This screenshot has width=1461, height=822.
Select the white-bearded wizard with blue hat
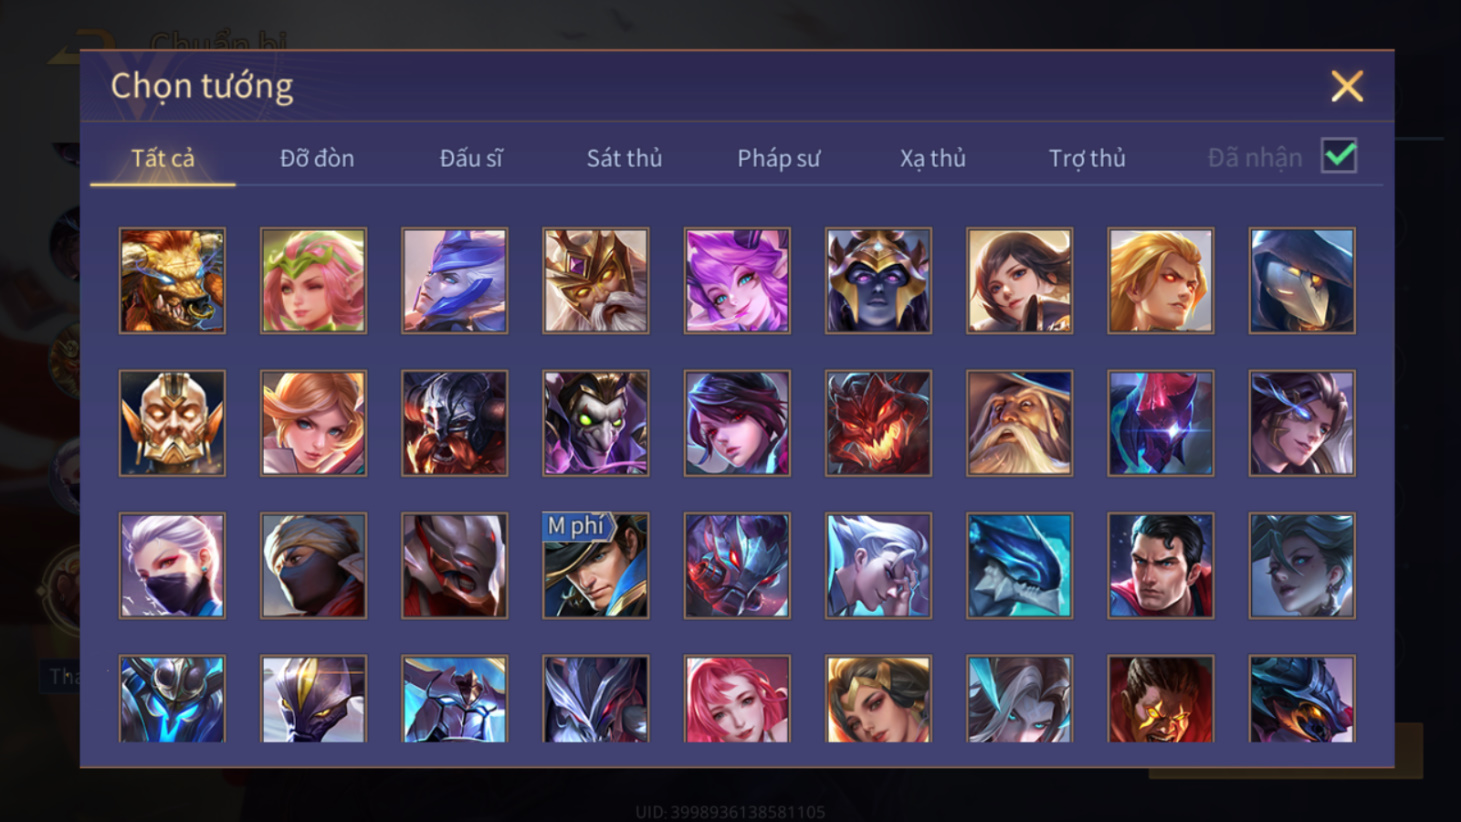1019,423
